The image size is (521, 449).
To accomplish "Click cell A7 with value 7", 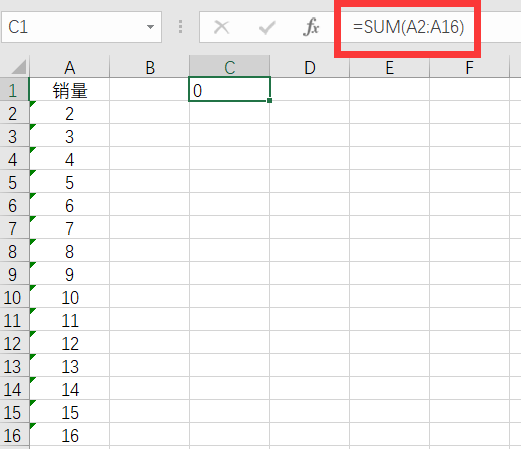I will click(69, 227).
